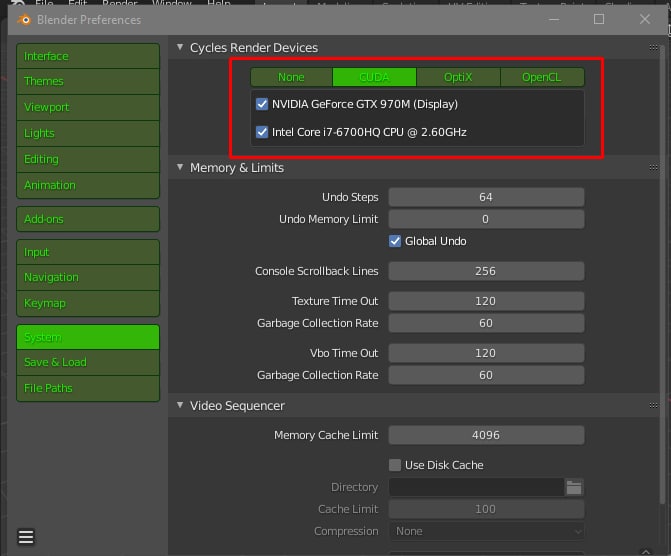Open the Editing preferences tab

pyautogui.click(x=88, y=159)
